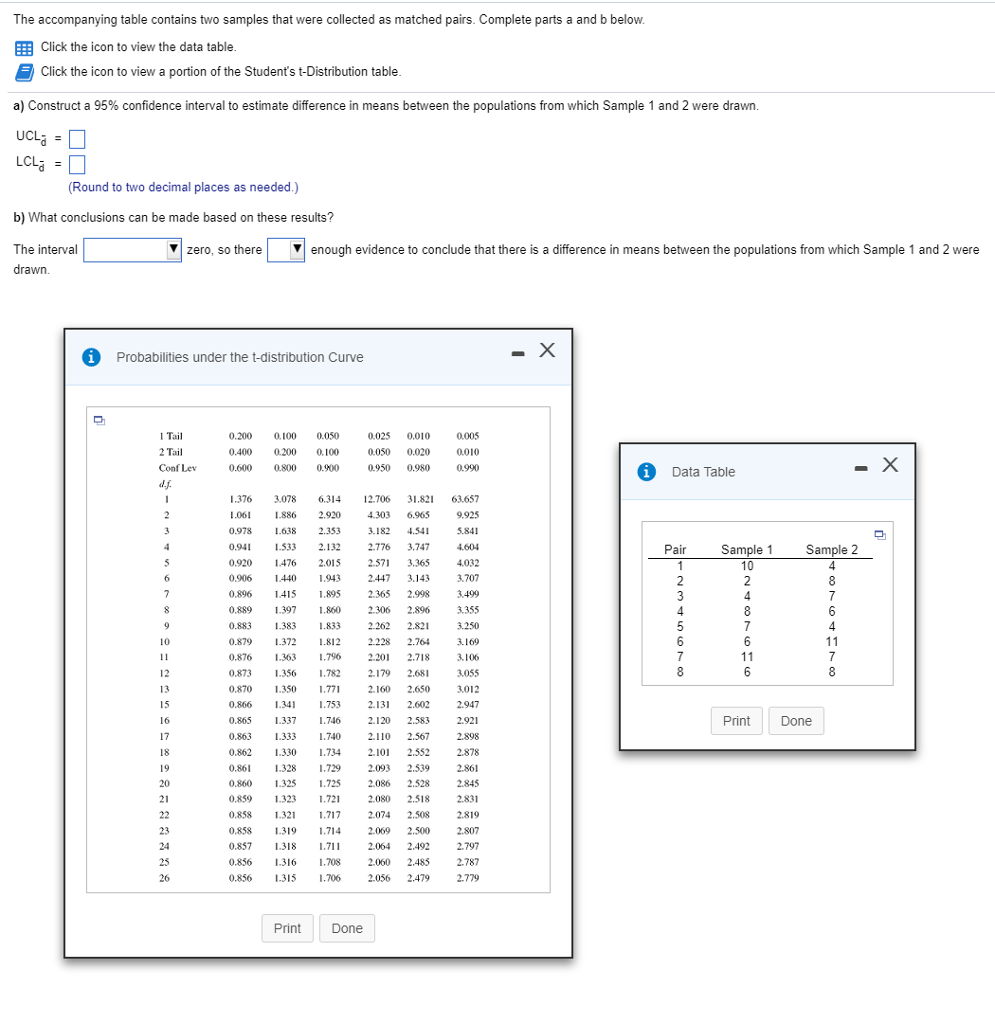Screen dimensions: 995x1024
Task: Click the 'Conf Lev' row label
Action: pos(178,468)
